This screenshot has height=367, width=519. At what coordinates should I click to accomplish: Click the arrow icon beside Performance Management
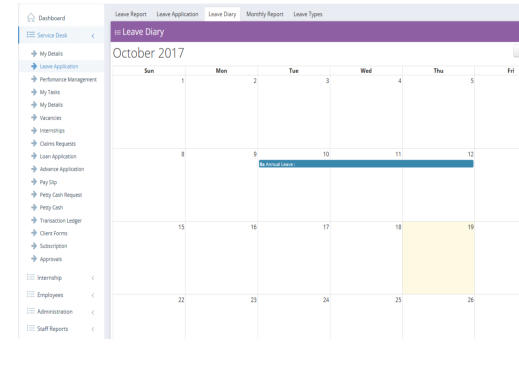point(34,79)
